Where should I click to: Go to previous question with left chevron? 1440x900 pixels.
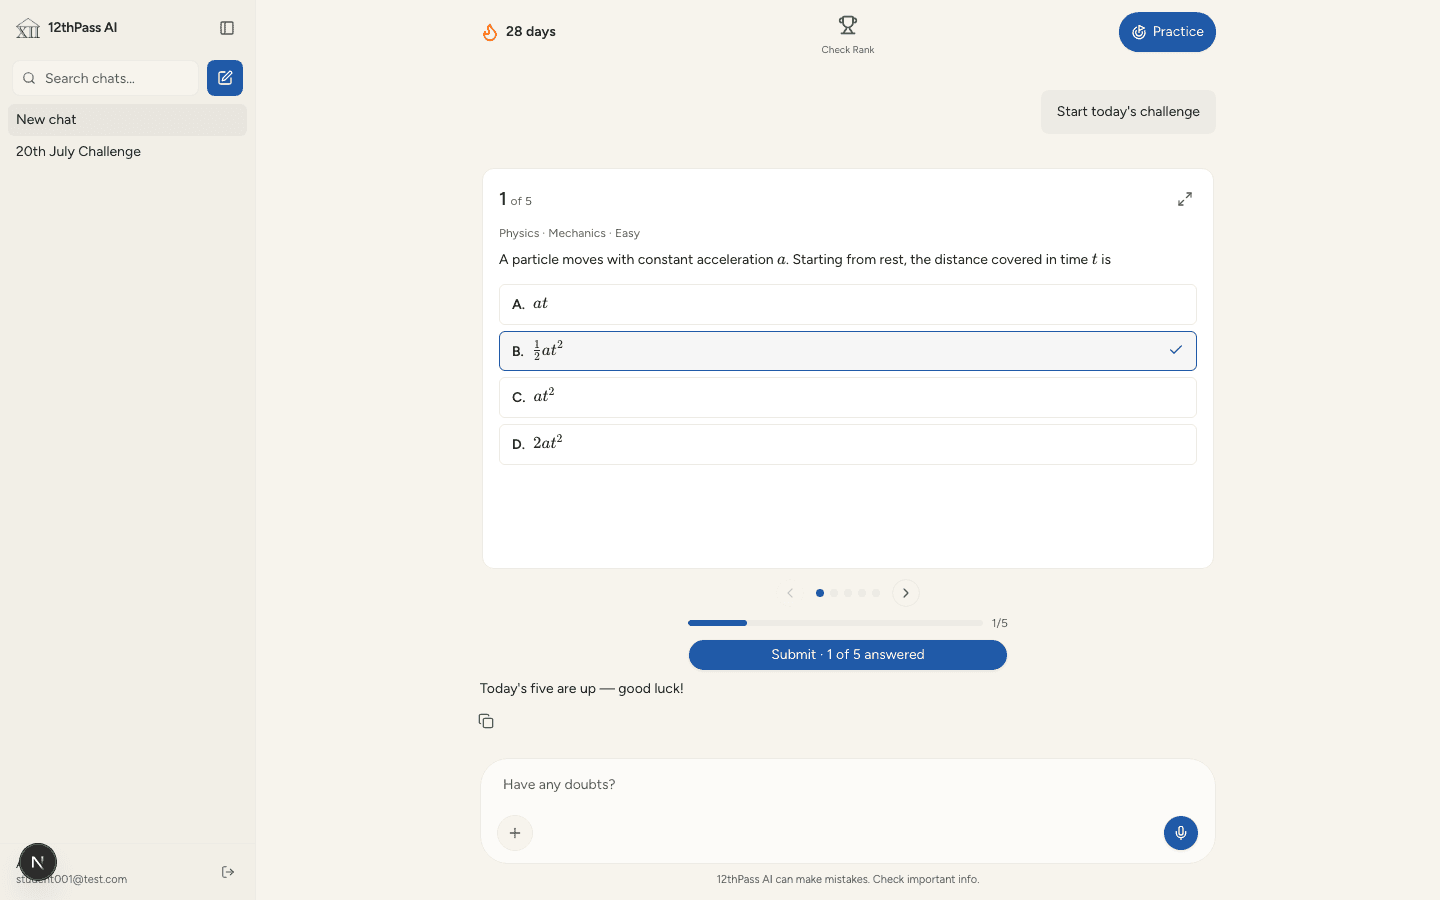pos(790,593)
